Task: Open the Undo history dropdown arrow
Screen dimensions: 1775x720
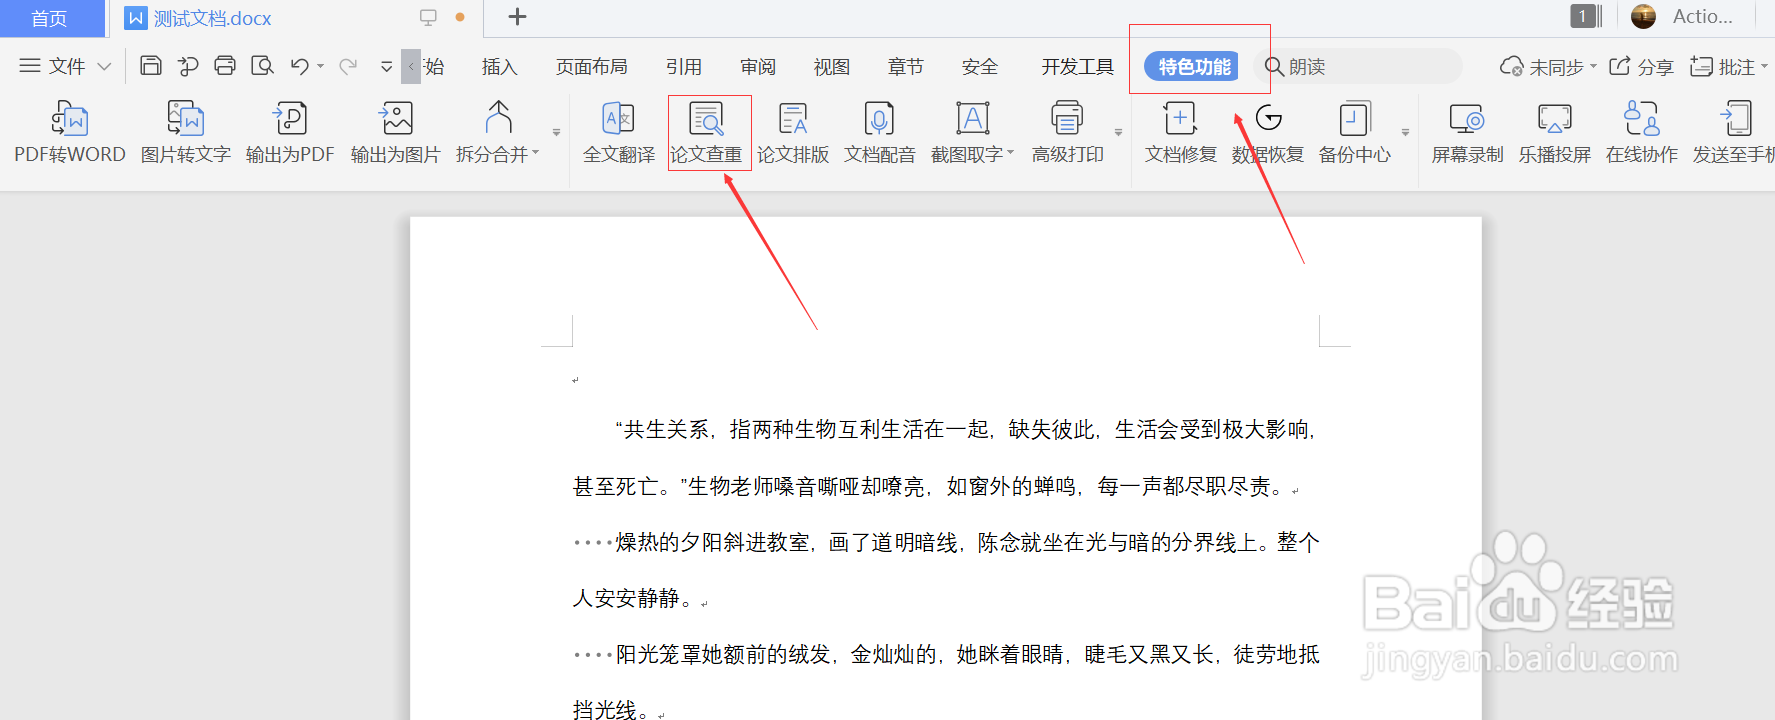Action: click(321, 67)
